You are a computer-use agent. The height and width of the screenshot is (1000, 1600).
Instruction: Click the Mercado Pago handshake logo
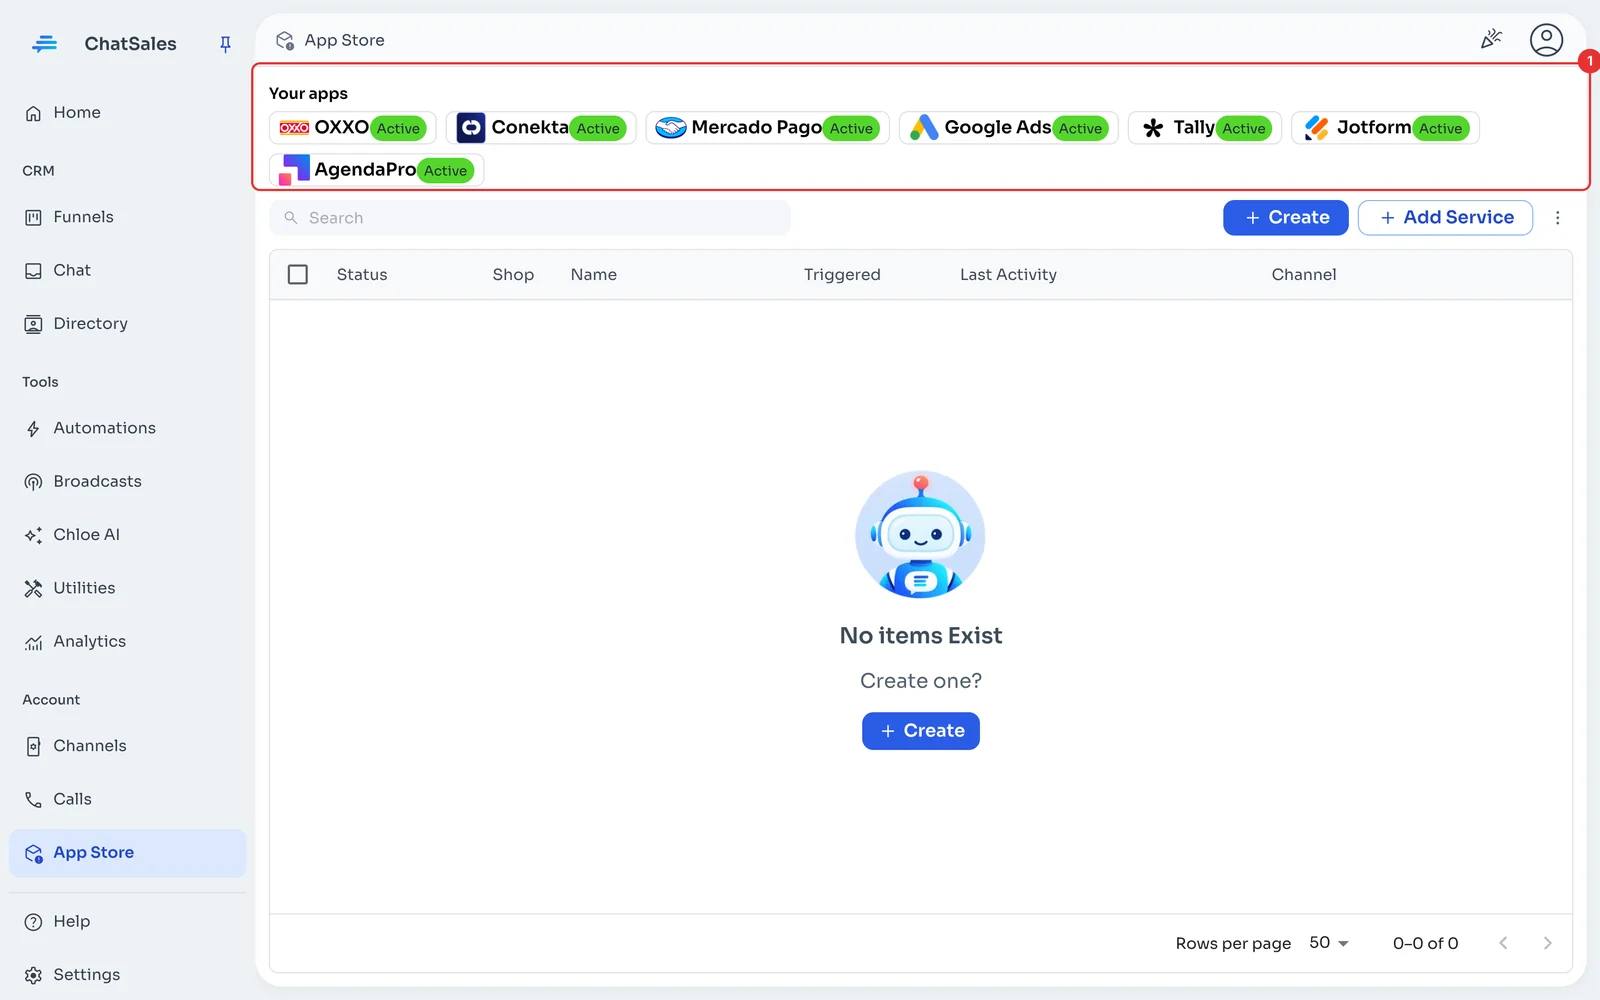pyautogui.click(x=671, y=128)
